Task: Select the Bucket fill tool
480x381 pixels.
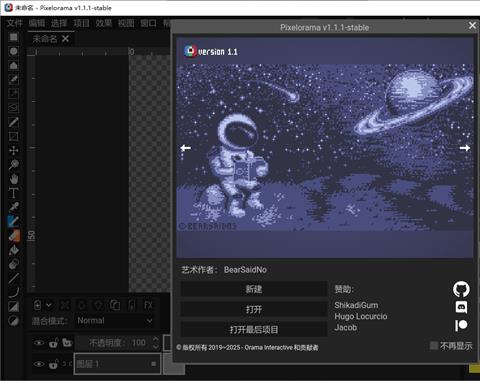Action: [x=13, y=250]
